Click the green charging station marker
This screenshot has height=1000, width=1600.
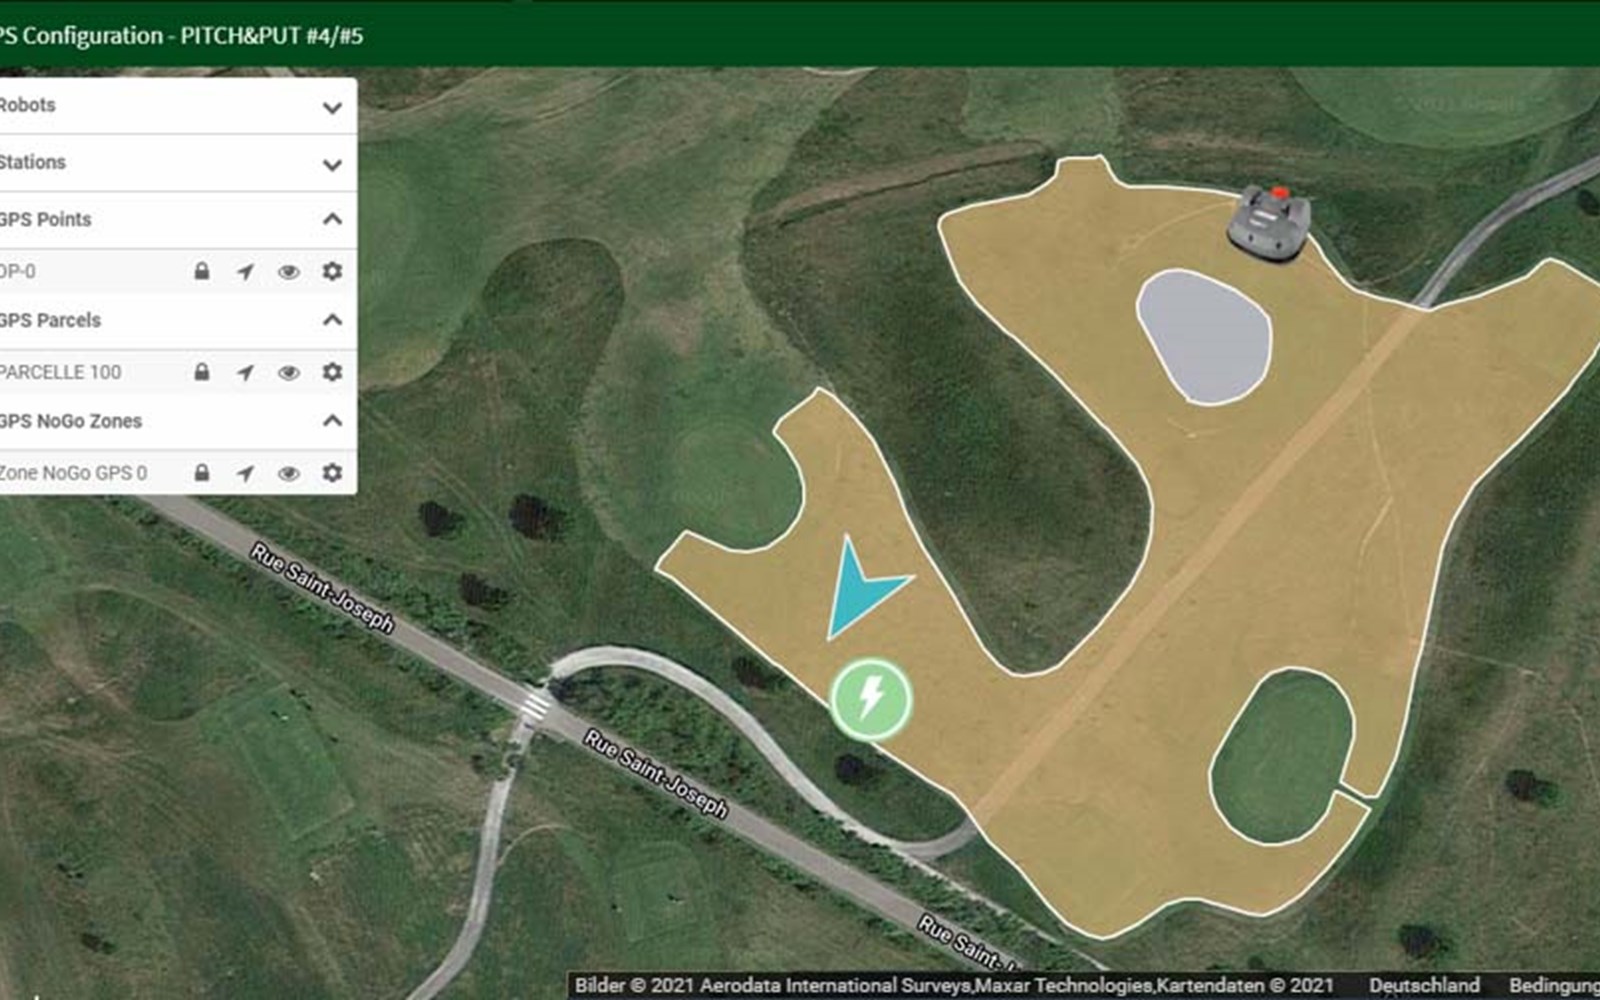click(871, 697)
